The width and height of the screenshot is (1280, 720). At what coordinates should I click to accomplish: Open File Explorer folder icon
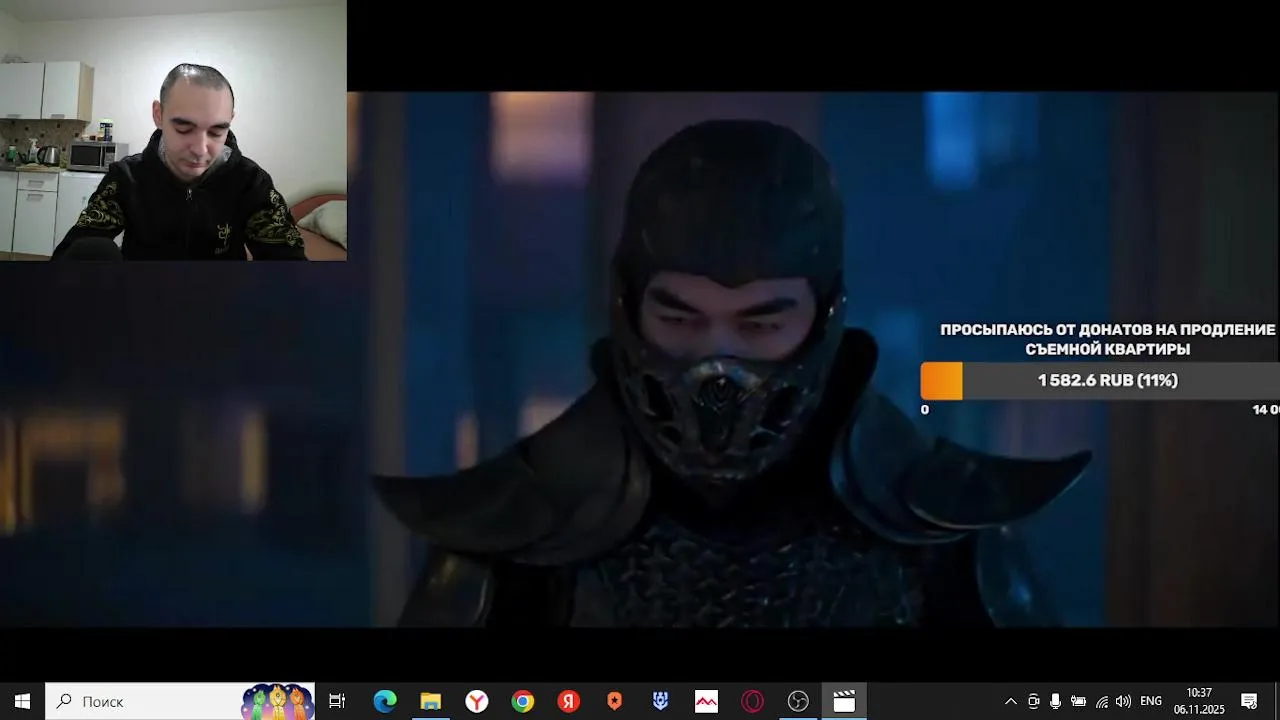pyautogui.click(x=431, y=701)
